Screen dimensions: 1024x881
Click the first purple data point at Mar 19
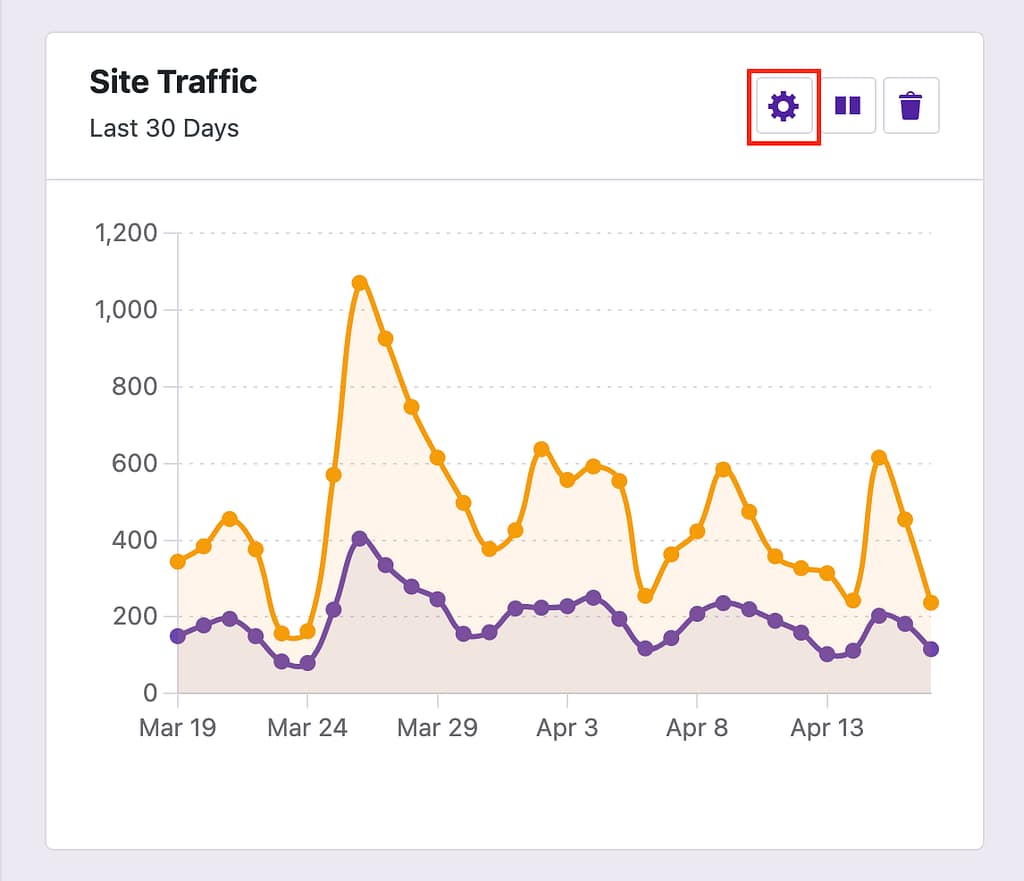point(178,636)
